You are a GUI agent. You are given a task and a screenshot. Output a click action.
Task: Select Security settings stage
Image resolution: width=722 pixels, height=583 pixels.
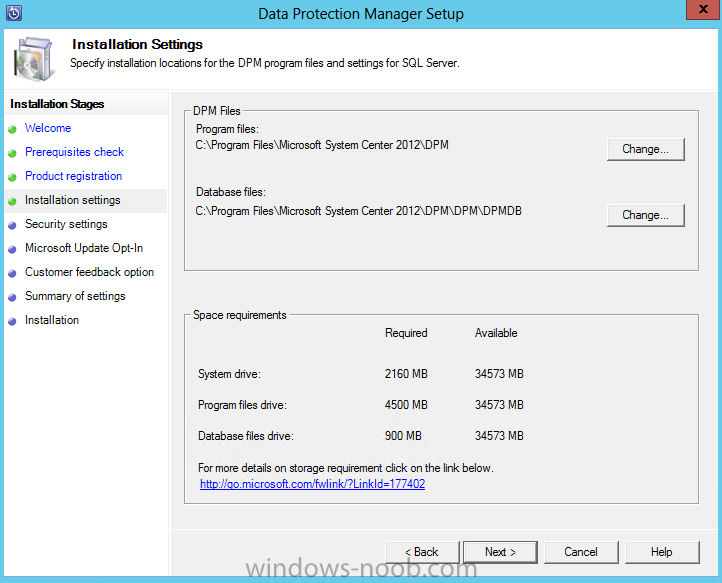click(66, 224)
